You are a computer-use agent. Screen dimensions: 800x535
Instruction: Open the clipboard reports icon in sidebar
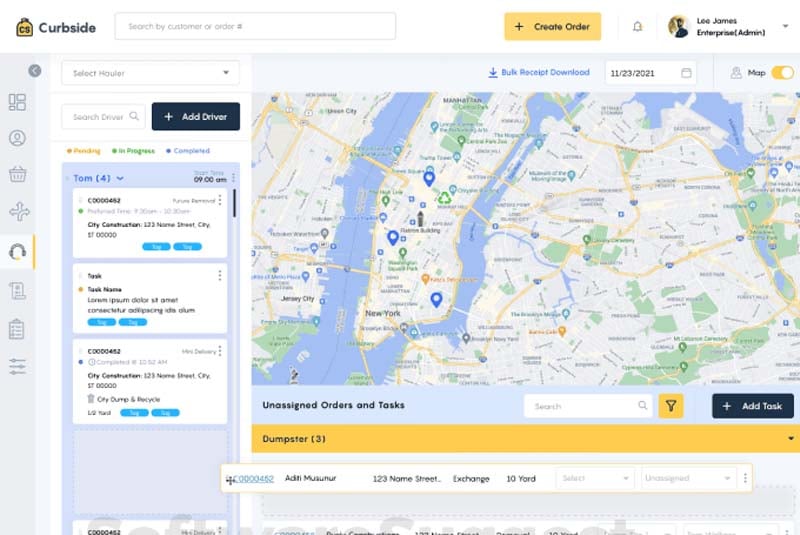(x=17, y=328)
